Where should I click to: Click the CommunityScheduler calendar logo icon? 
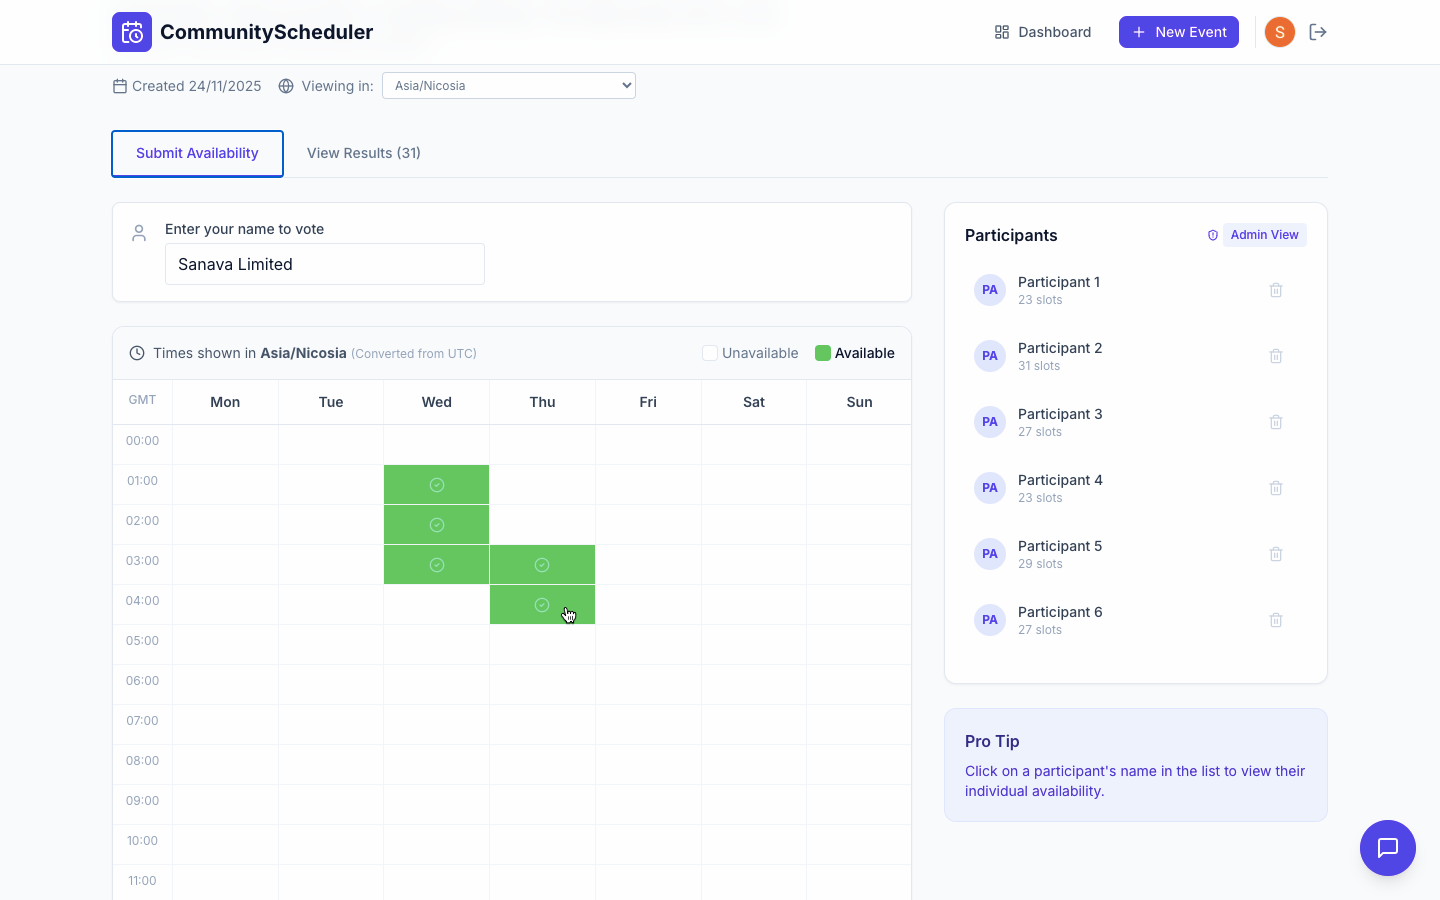click(131, 31)
